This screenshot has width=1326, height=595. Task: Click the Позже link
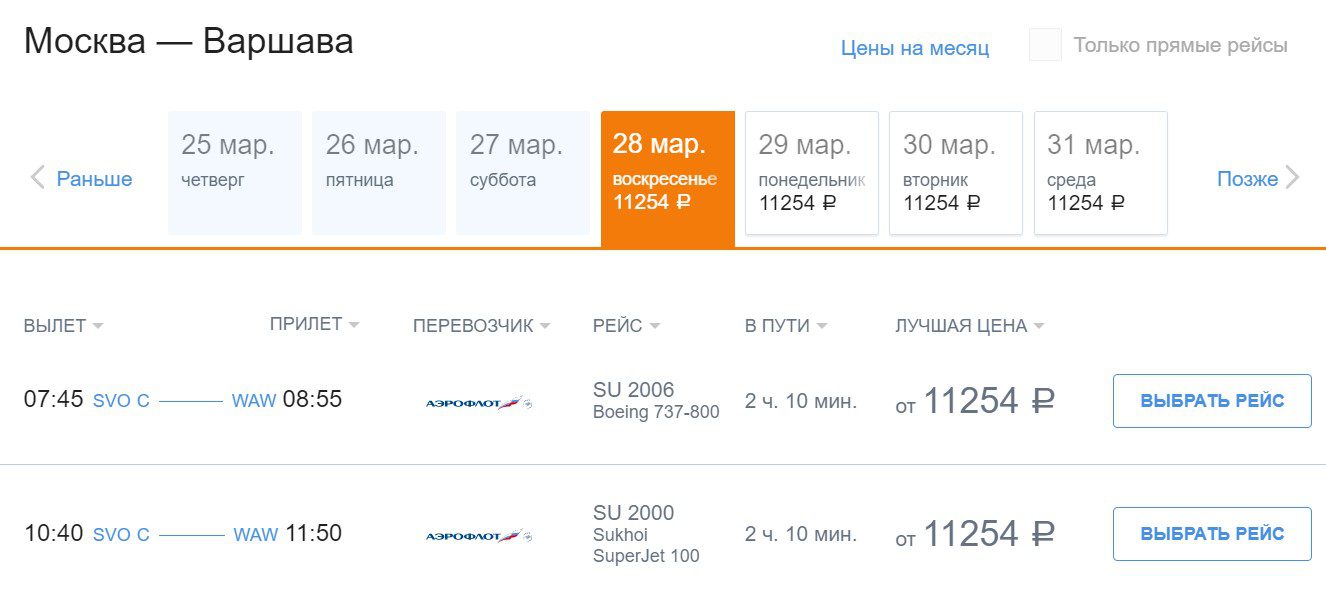[1247, 179]
